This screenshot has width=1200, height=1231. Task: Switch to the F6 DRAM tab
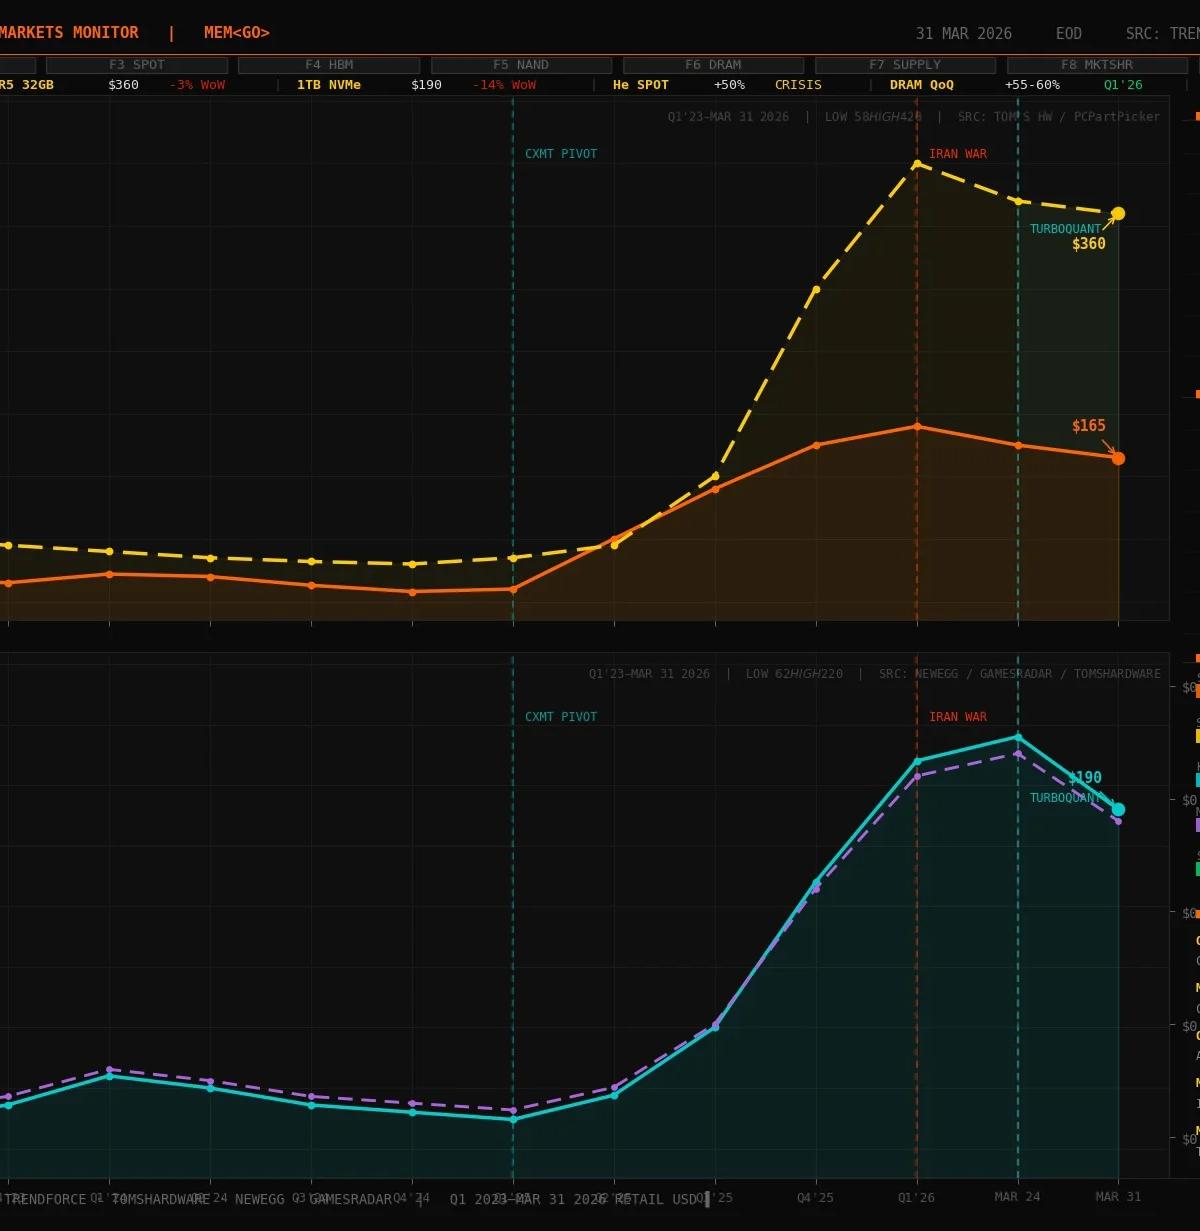[712, 64]
